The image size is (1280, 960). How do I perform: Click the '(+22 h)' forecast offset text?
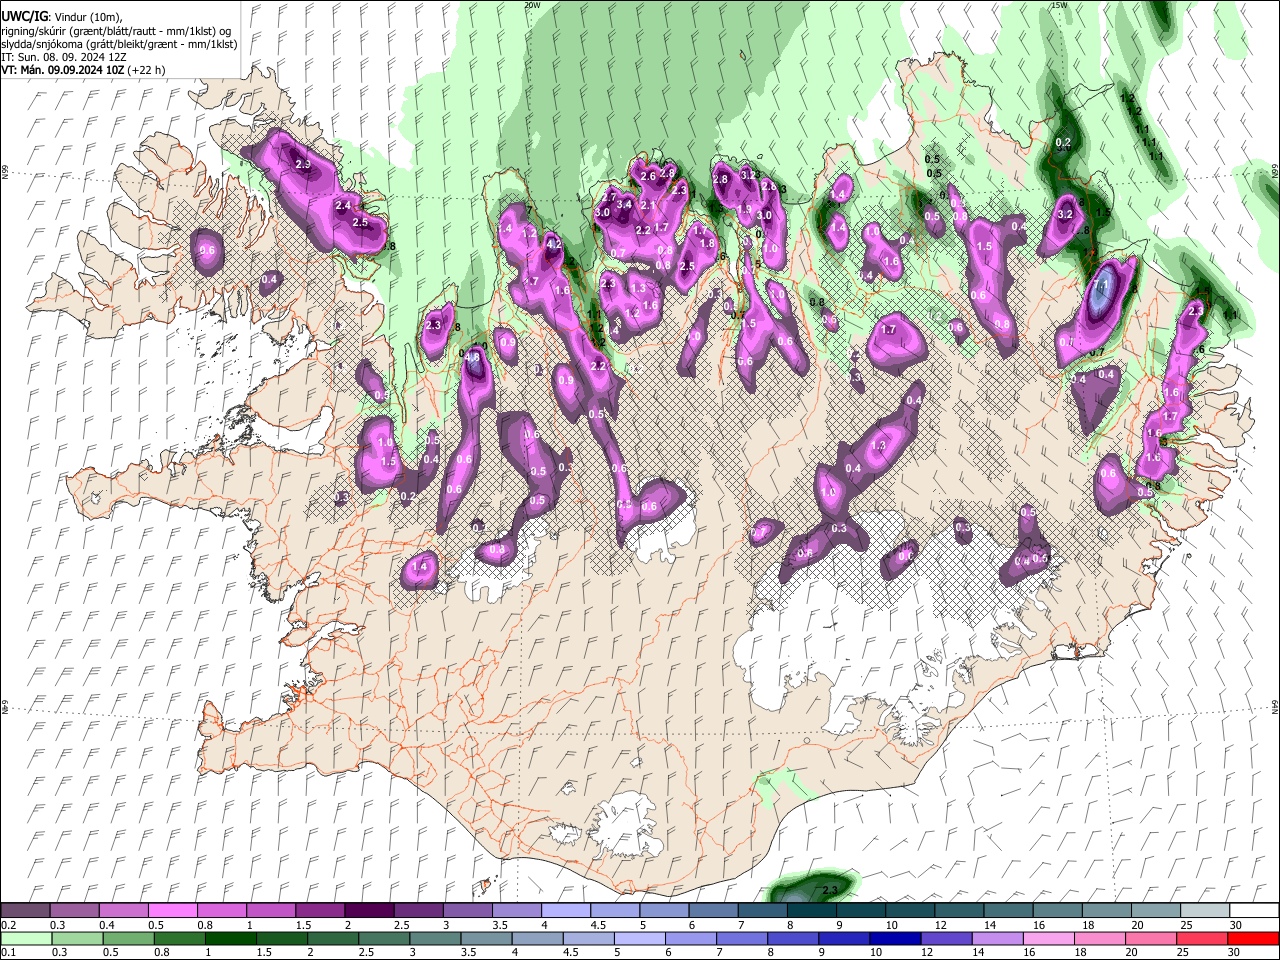146,70
